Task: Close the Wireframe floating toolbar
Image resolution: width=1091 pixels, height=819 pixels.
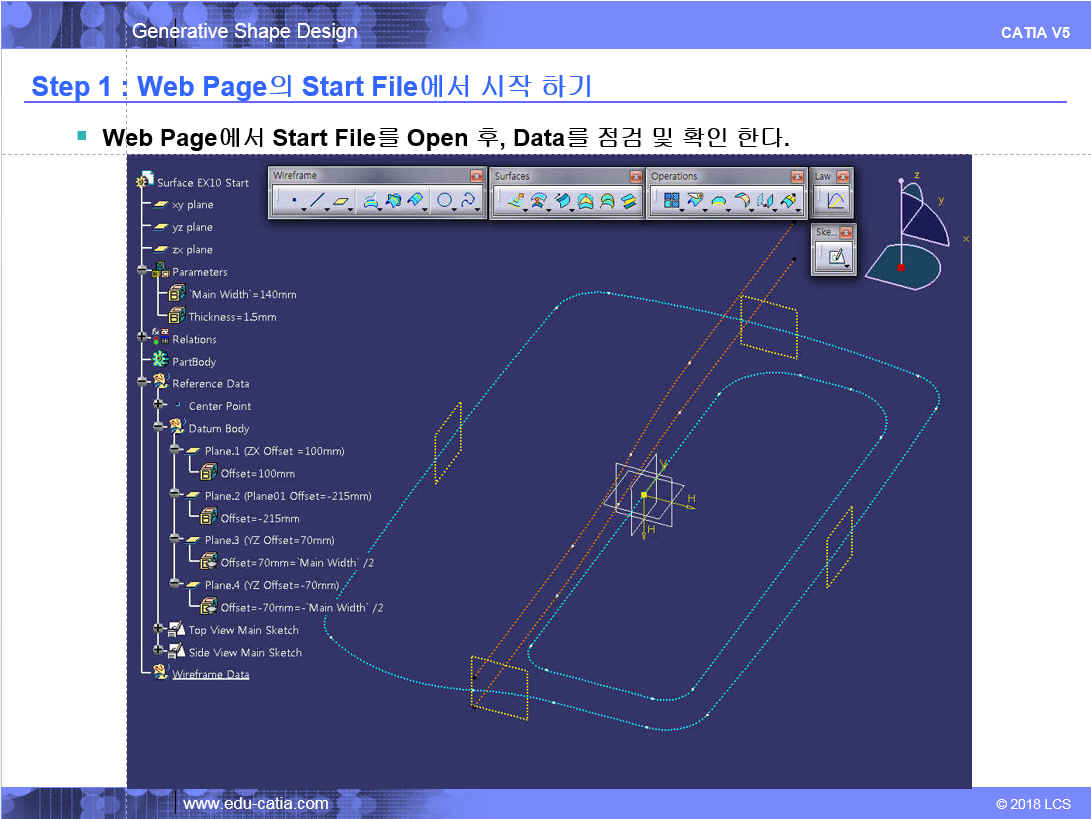Action: (x=476, y=176)
